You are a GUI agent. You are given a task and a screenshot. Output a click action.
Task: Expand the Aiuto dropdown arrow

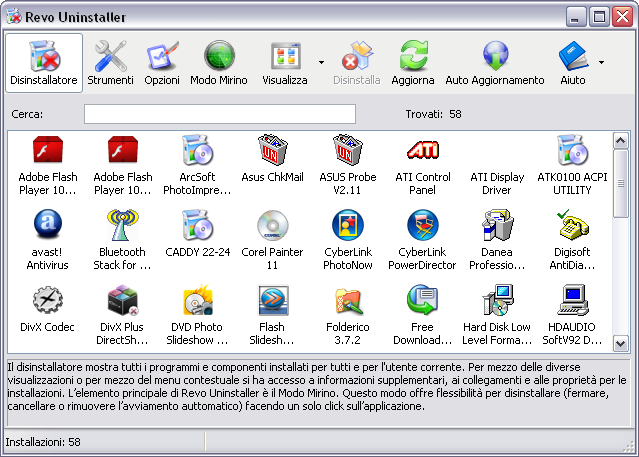point(602,62)
